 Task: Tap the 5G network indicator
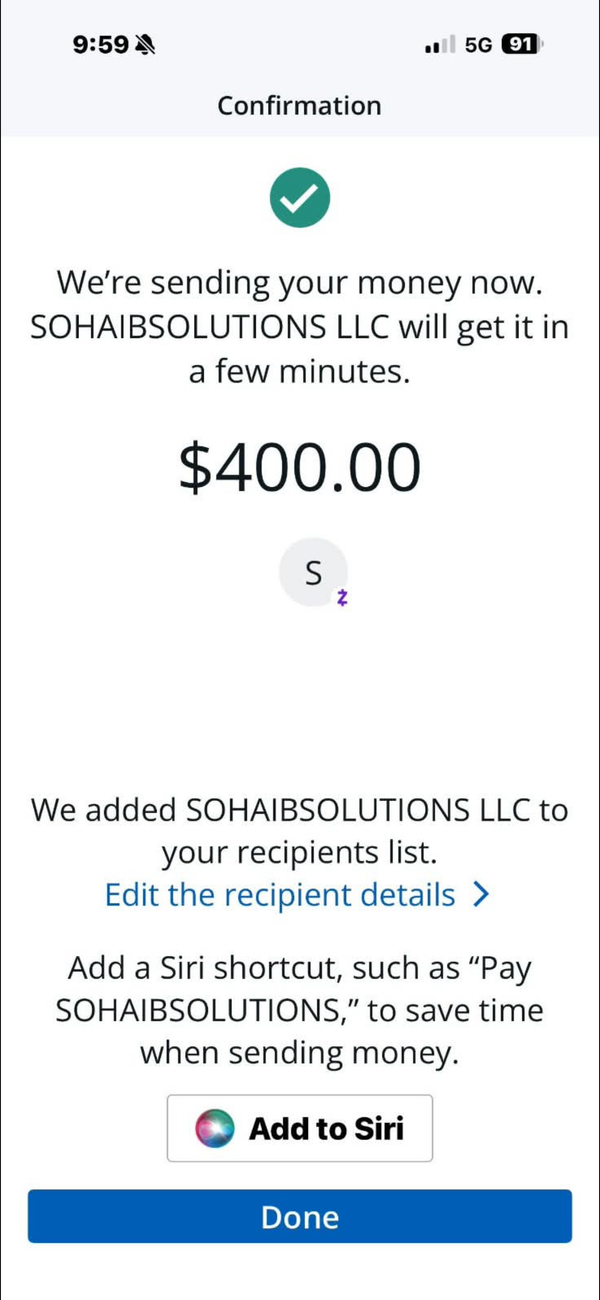coord(479,45)
